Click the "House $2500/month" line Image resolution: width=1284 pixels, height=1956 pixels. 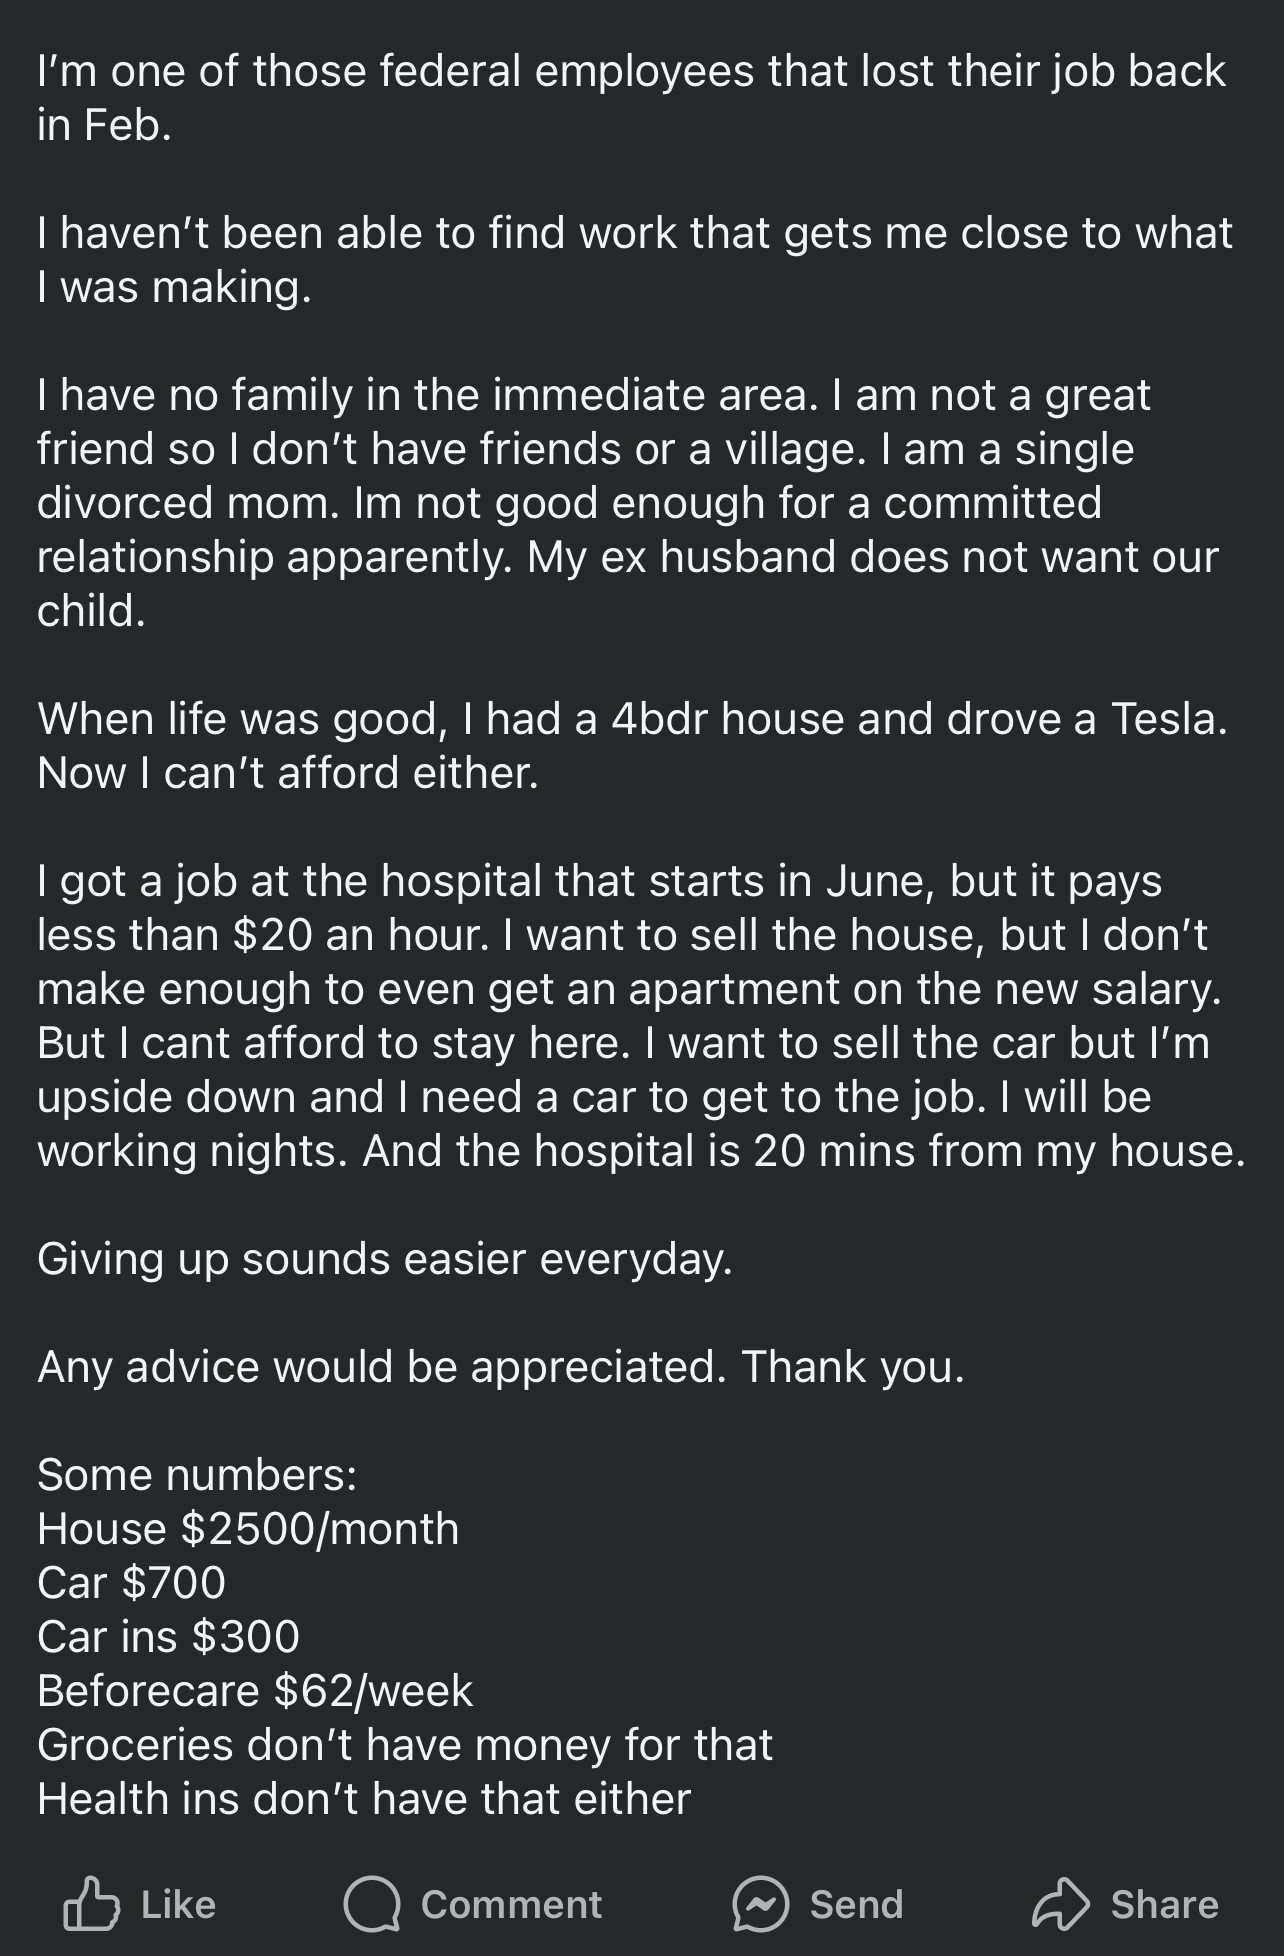(x=248, y=1529)
